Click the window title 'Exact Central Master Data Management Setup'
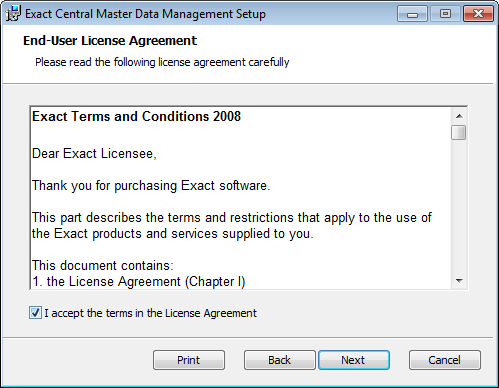Screen dimensions: 499x388 (145, 14)
